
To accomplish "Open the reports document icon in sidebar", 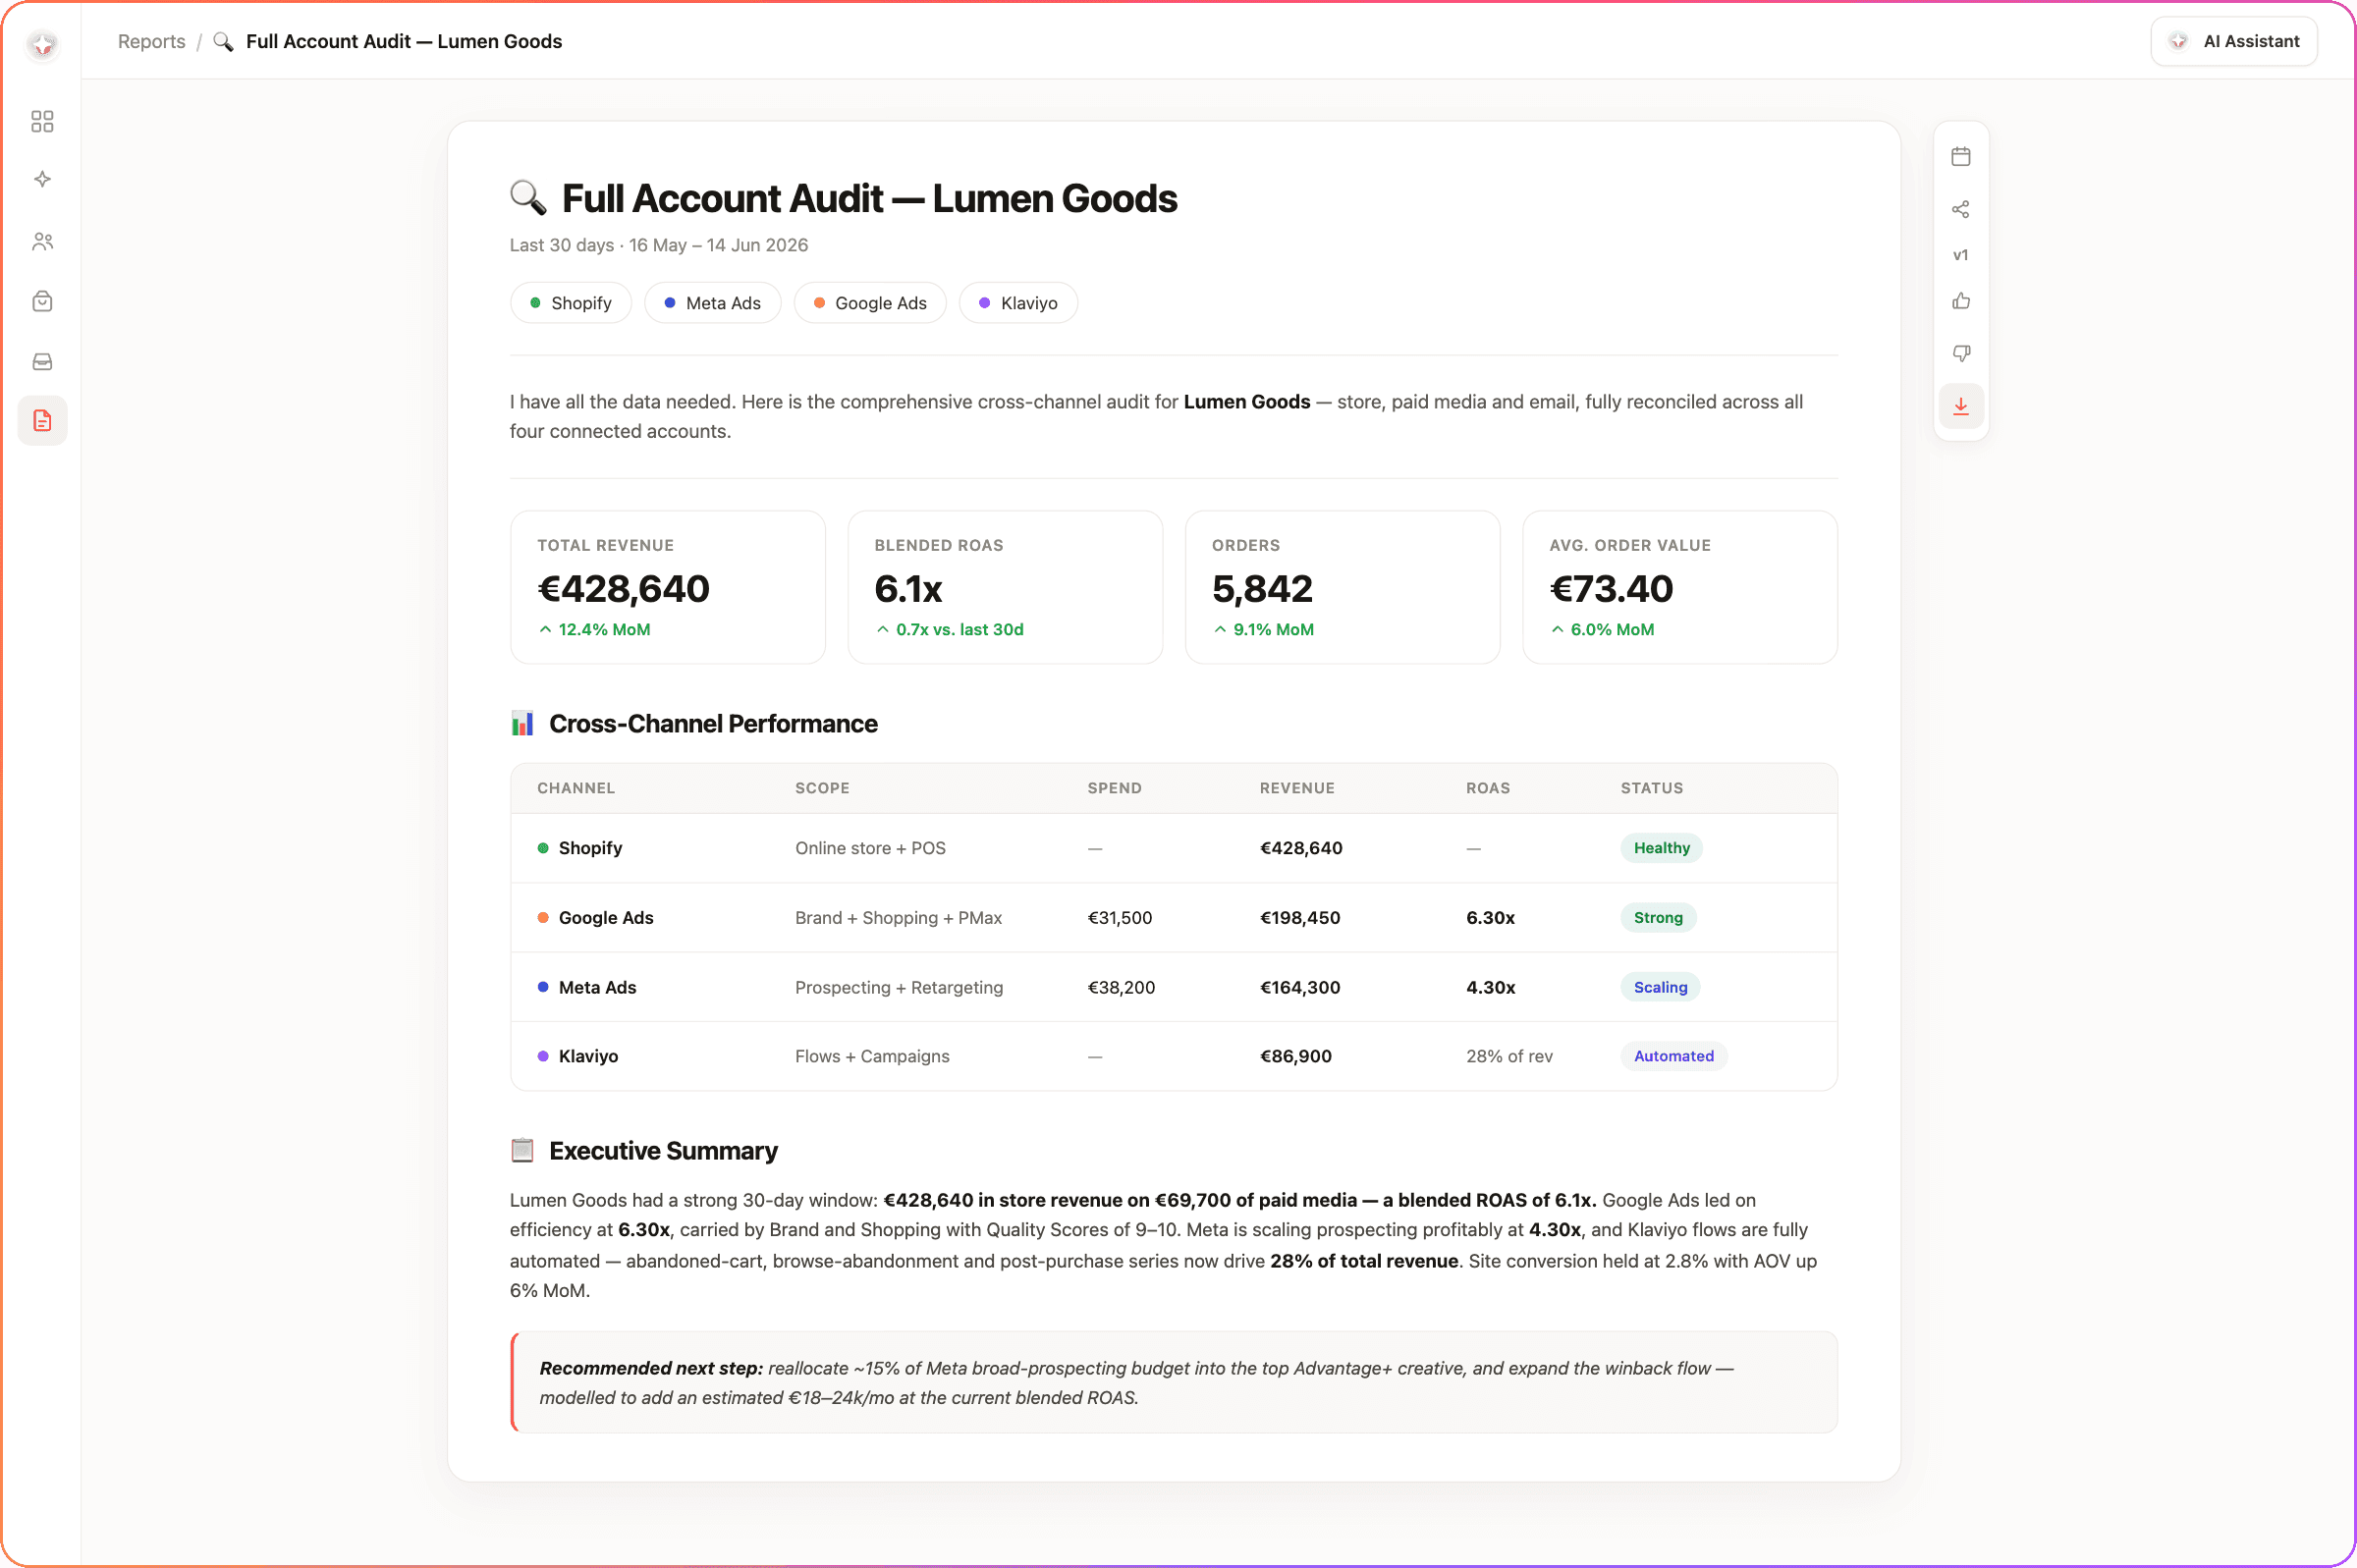I will pyautogui.click(x=42, y=421).
